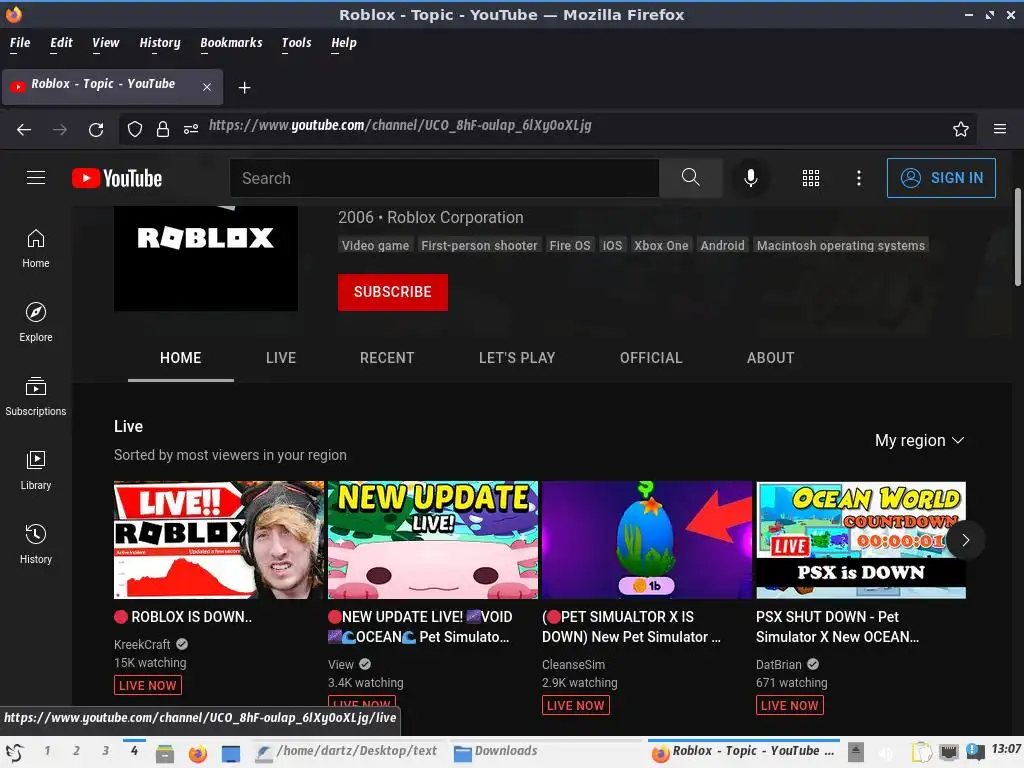Open the YouTube apps grid icon
This screenshot has width=1024, height=768.
click(x=810, y=178)
